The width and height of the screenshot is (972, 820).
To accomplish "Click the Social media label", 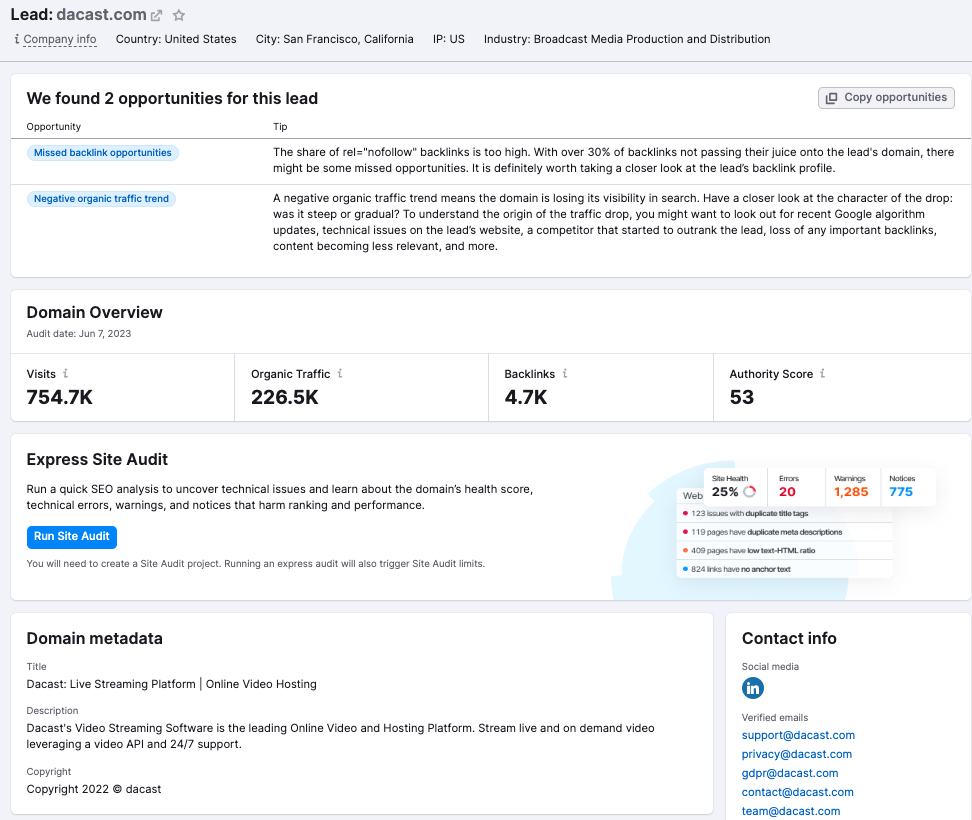I will click(771, 667).
